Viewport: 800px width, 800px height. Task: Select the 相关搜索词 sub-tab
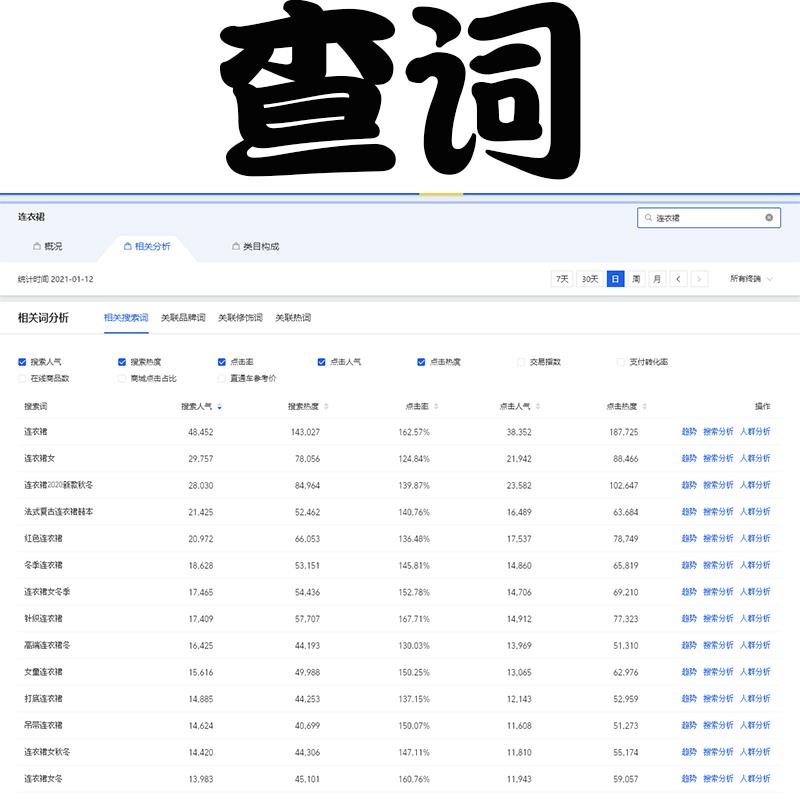coord(126,317)
